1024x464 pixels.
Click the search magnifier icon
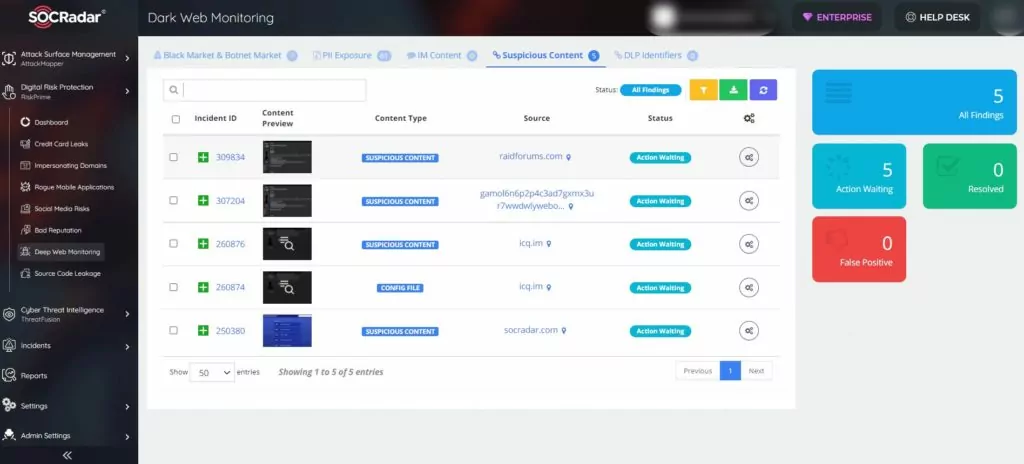174,90
